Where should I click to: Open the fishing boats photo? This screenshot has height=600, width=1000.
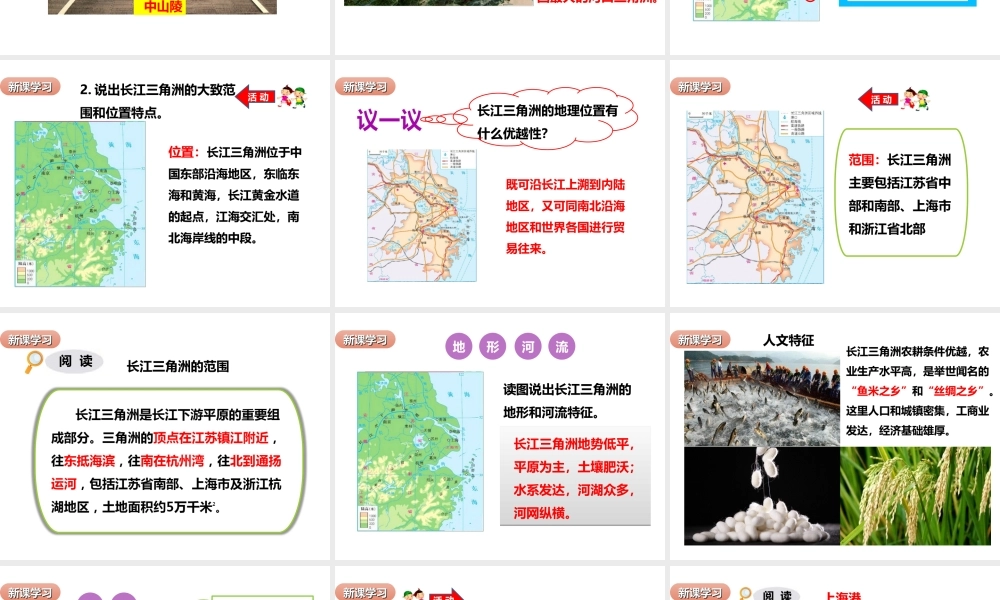[x=762, y=399]
